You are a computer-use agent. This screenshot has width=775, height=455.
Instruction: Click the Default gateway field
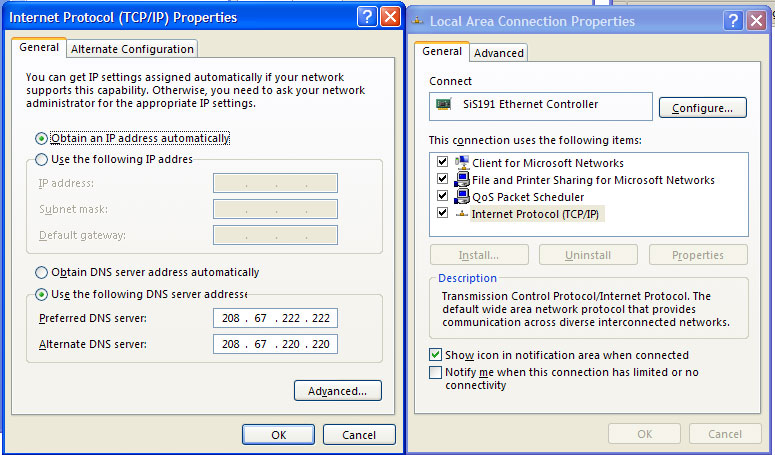click(275, 235)
